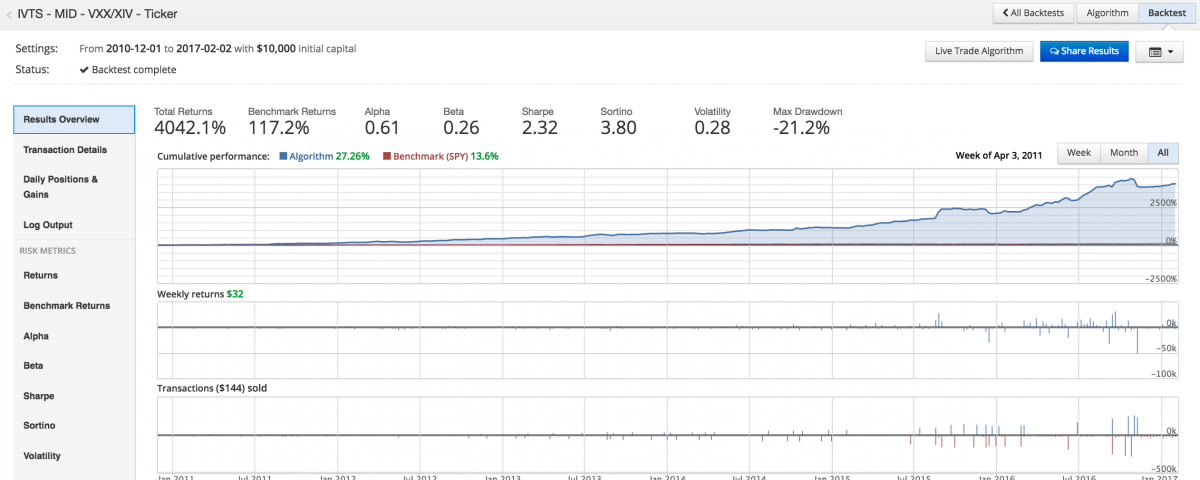Viewport: 1200px width, 480px height.
Task: Click the red Benchmark (SPY) legend swatch
Action: (388, 157)
